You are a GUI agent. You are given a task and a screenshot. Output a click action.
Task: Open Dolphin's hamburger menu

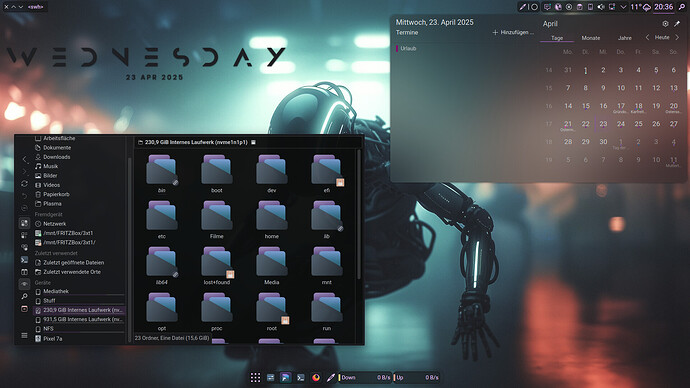(25, 335)
